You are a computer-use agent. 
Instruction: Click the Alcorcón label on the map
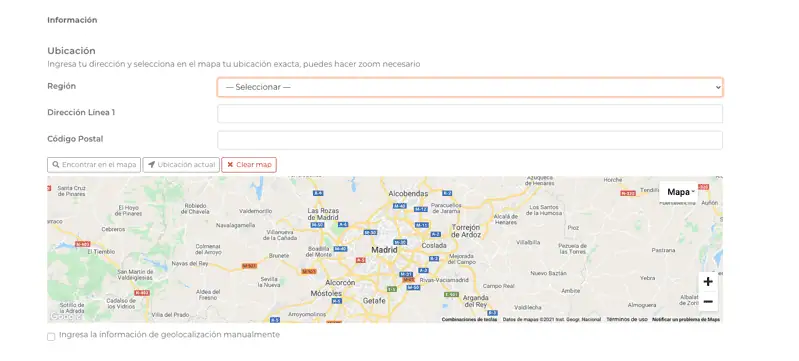340,282
